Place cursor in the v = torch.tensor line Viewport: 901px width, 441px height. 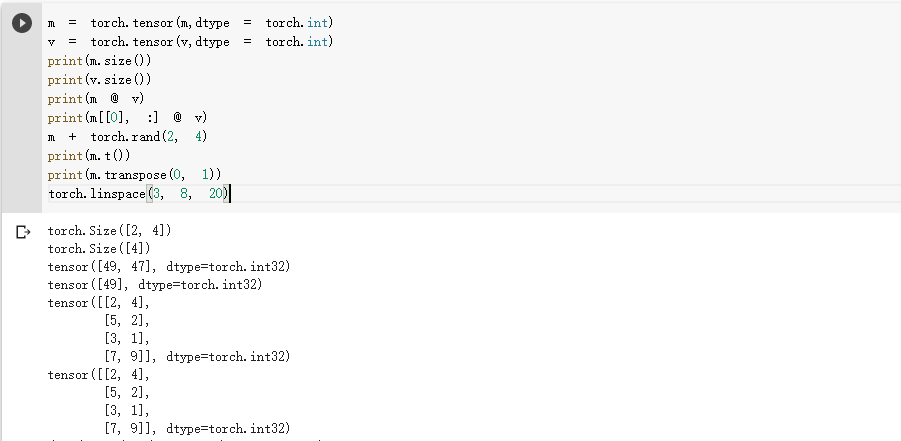(190, 41)
